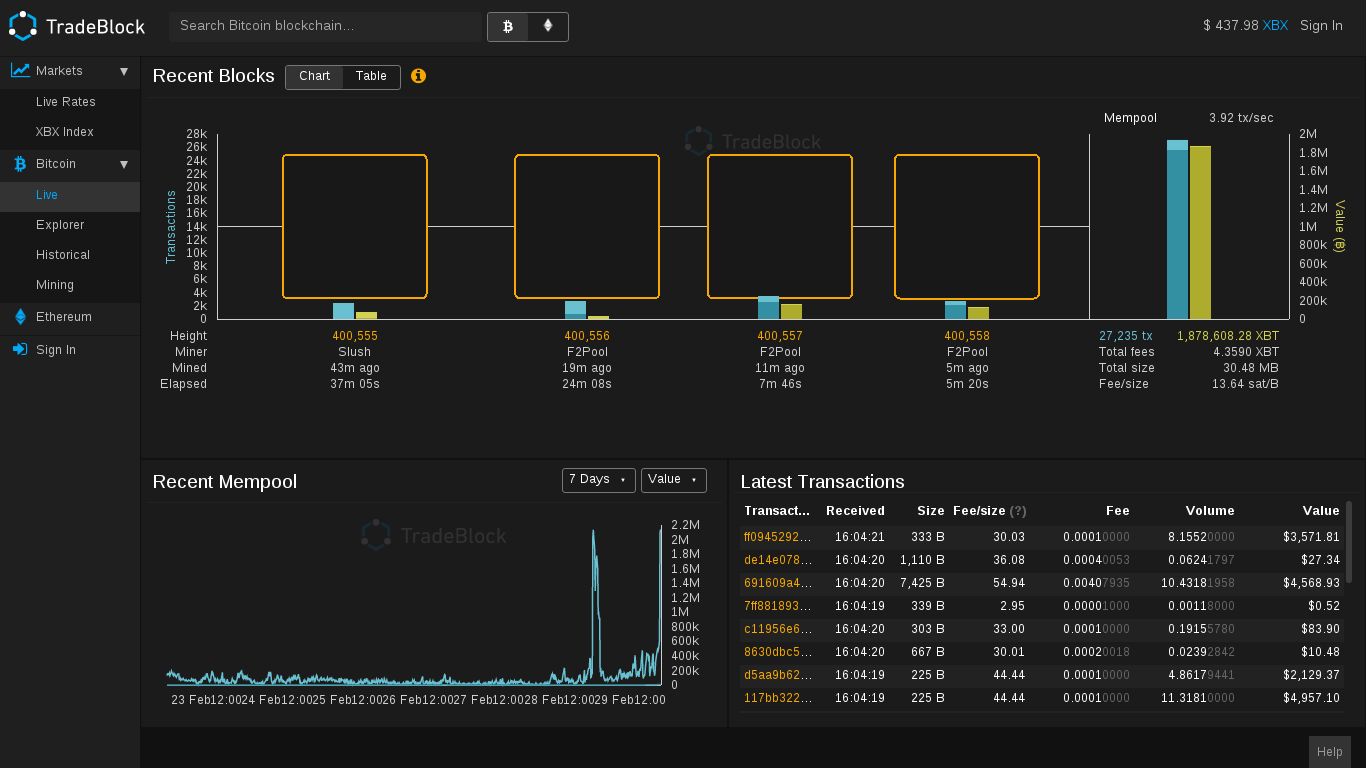Open the 7 Days range dropdown
This screenshot has width=1366, height=768.
point(598,480)
